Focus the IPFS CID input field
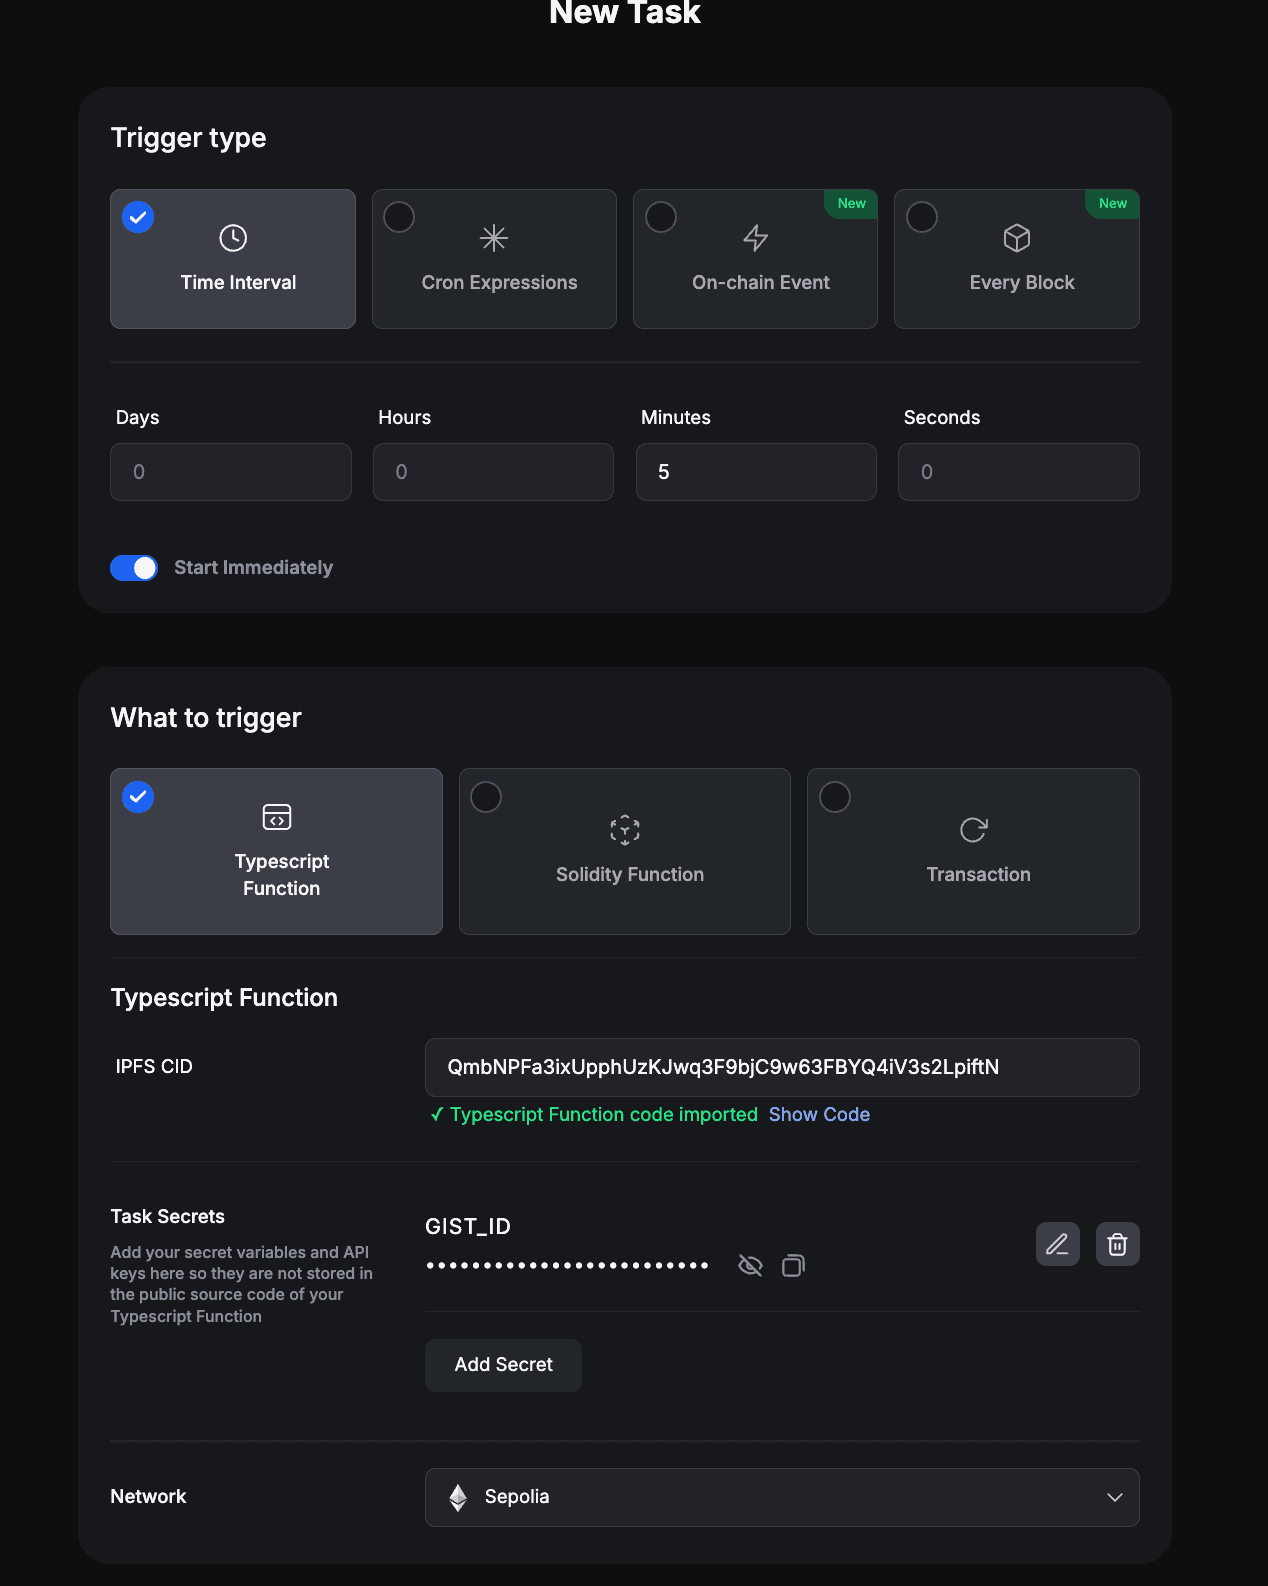 coord(781,1067)
